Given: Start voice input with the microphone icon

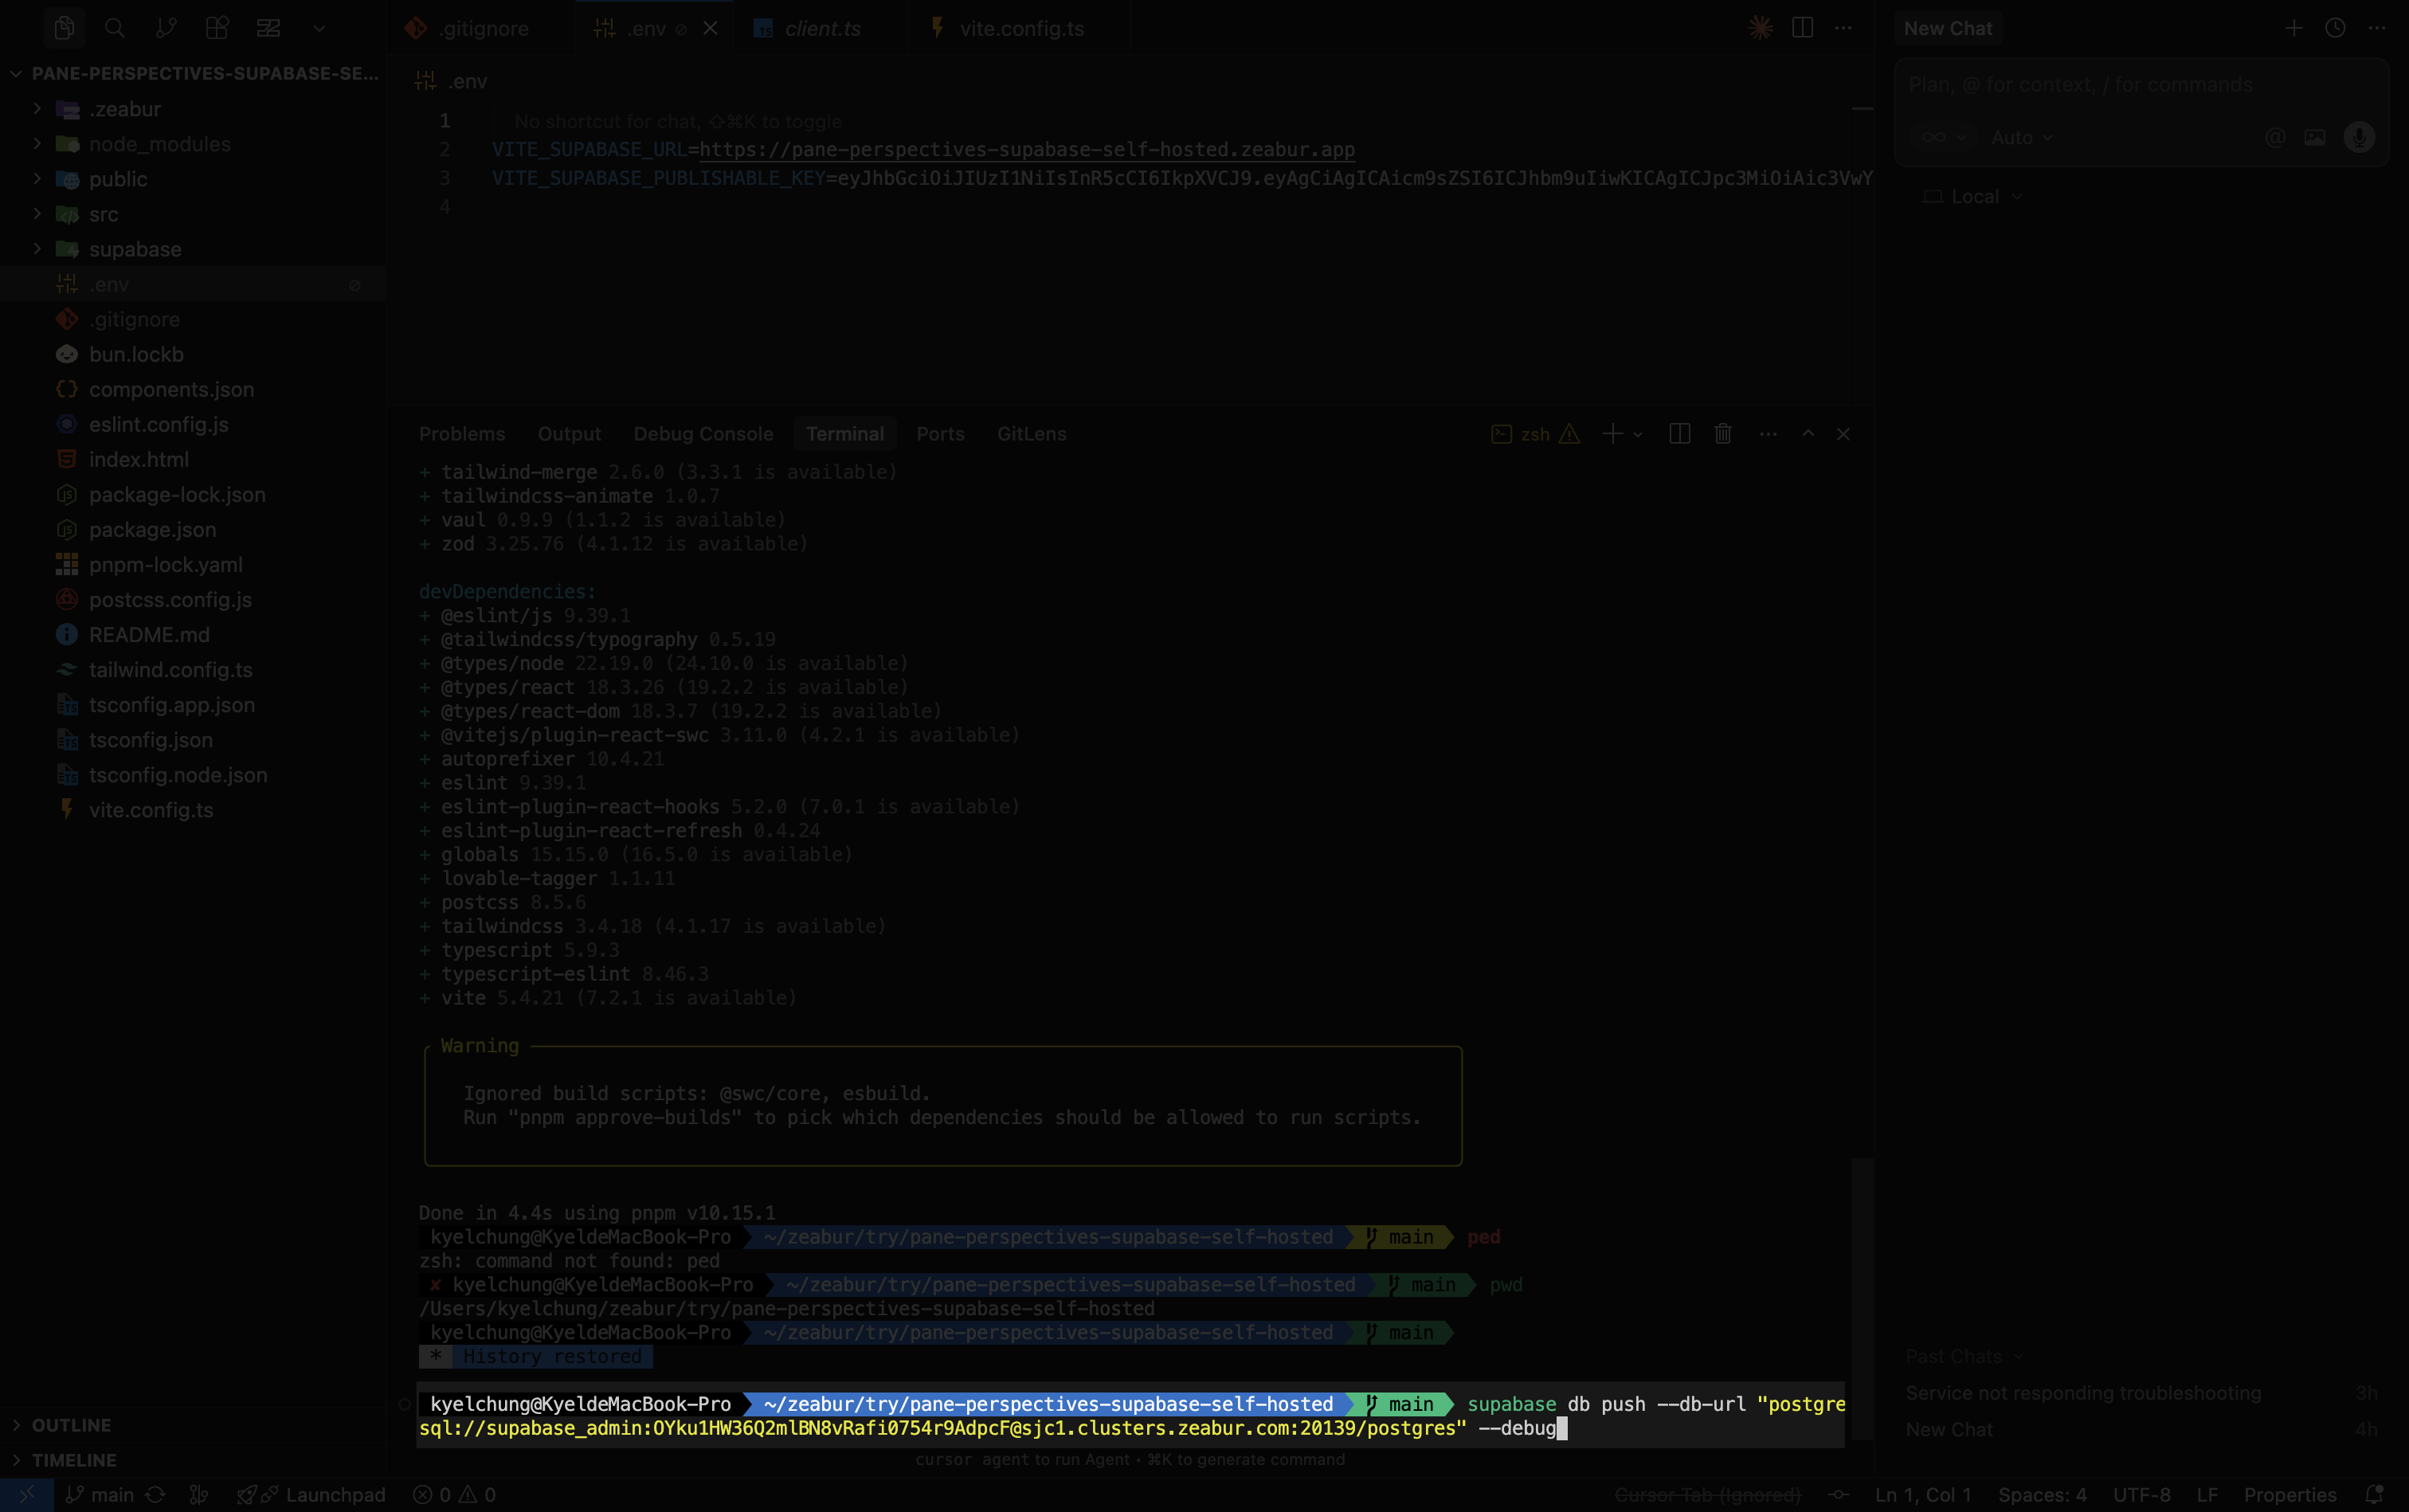Looking at the screenshot, I should (2359, 137).
